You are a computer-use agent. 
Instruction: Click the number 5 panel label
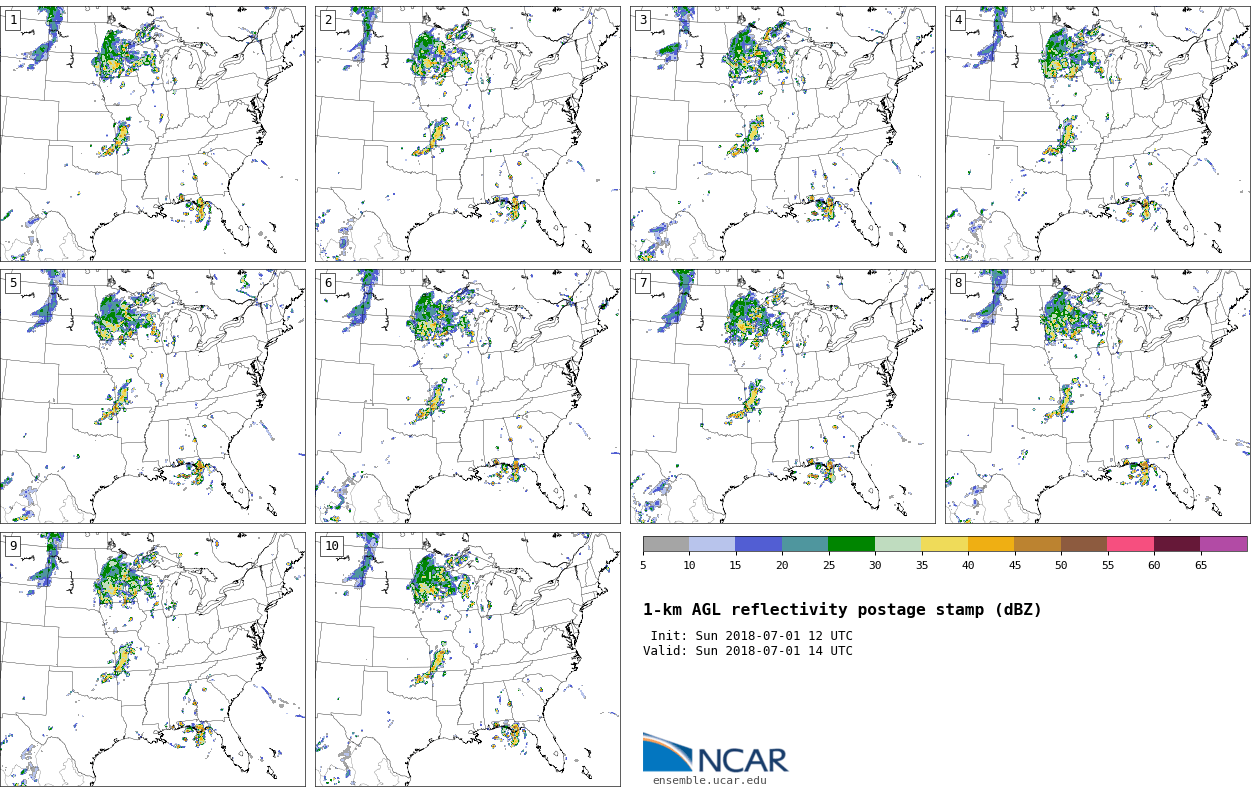click(13, 283)
